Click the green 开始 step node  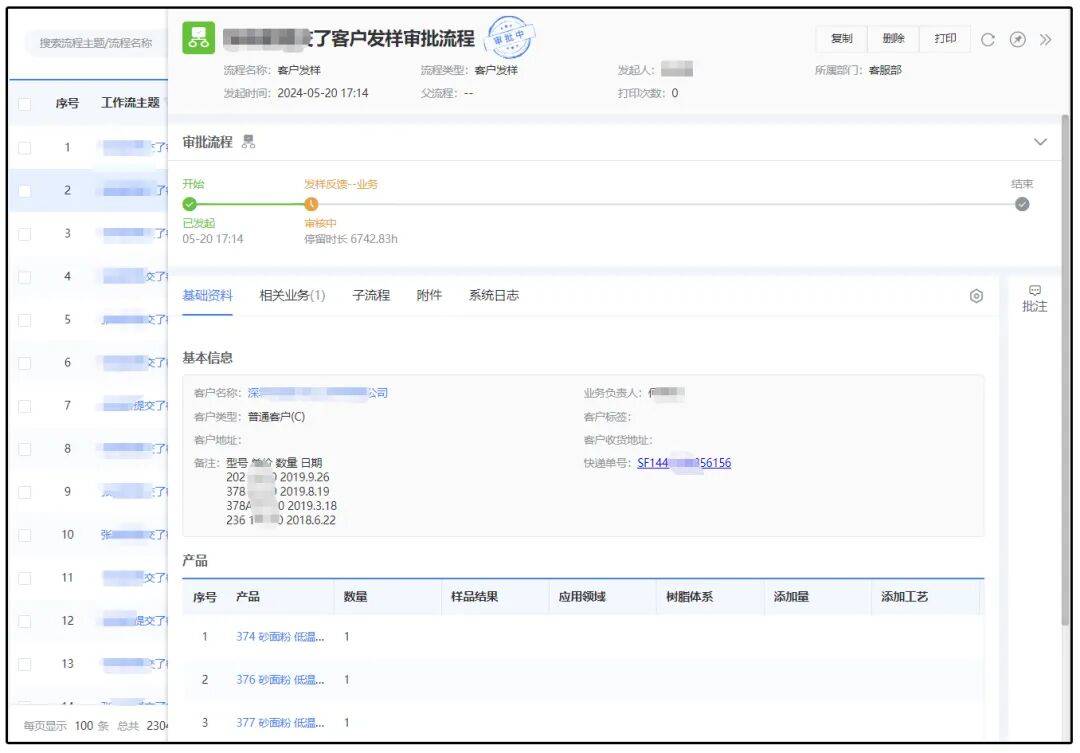[189, 204]
